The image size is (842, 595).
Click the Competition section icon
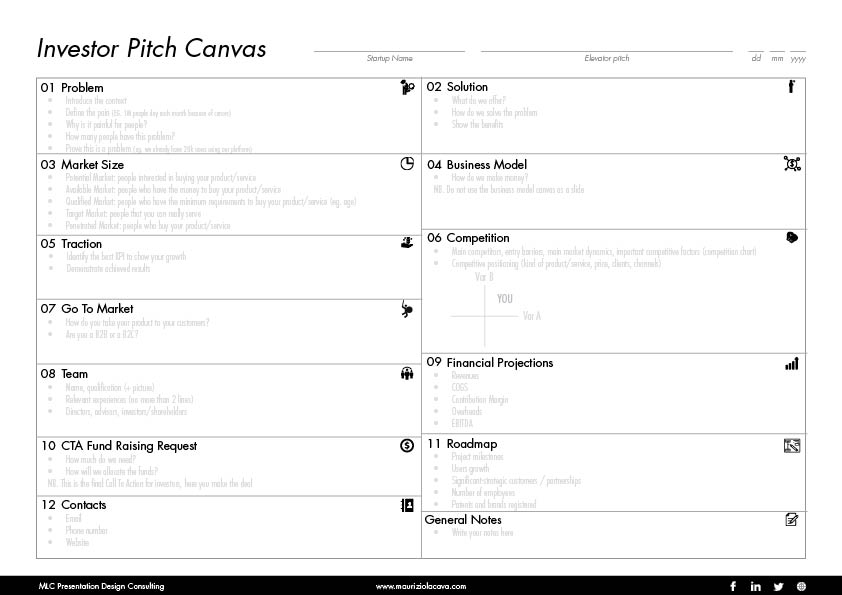(792, 237)
